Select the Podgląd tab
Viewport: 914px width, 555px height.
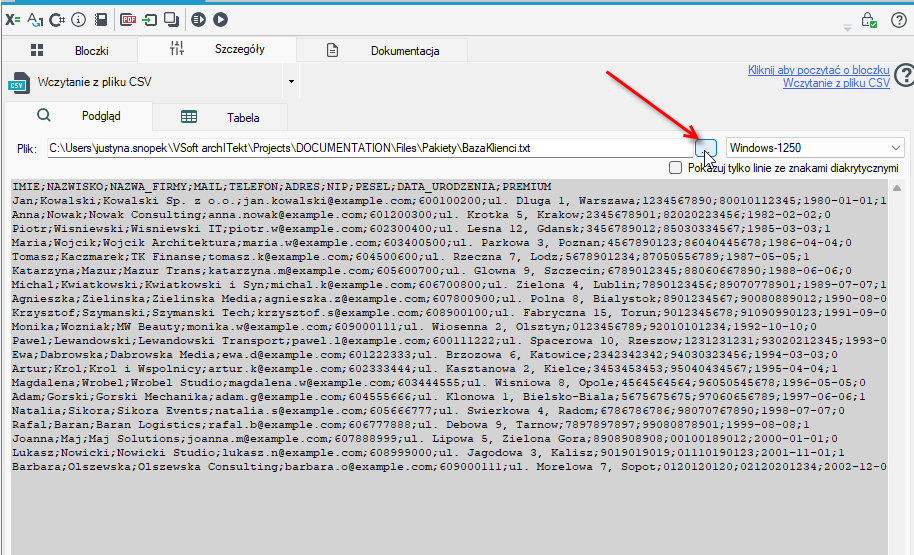[x=79, y=115]
